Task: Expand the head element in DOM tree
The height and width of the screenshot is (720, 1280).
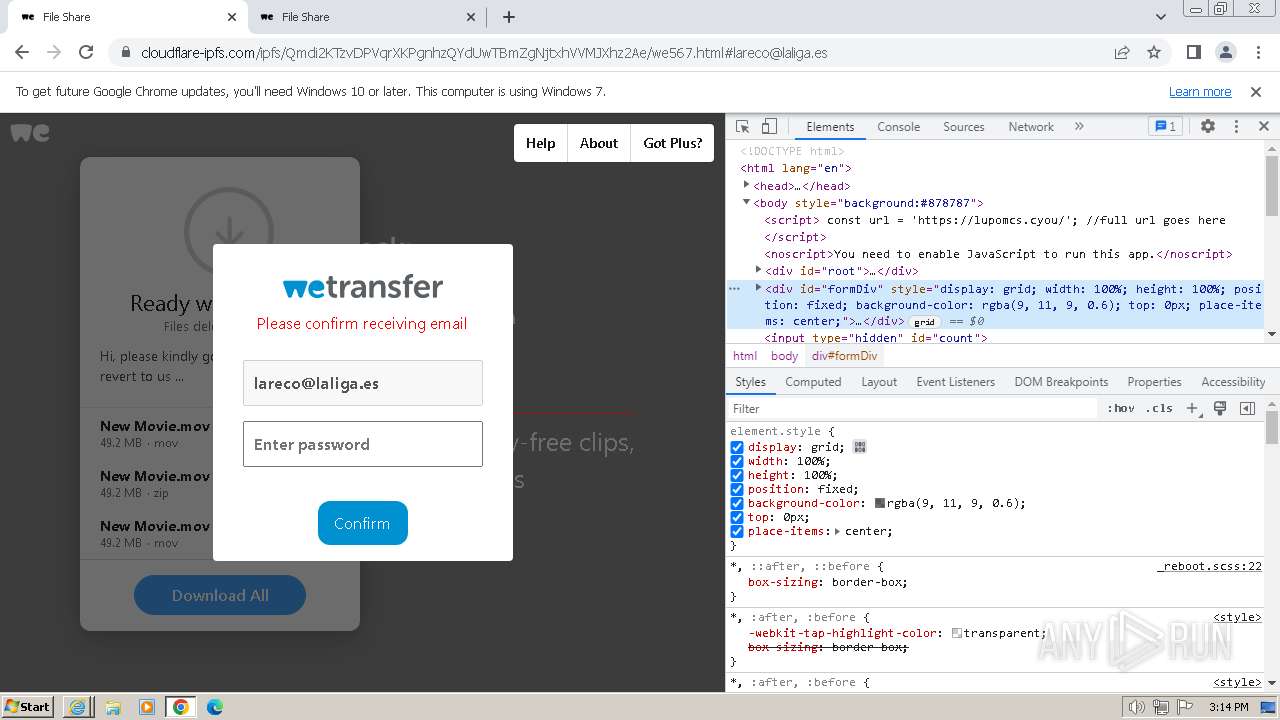Action: [746, 185]
